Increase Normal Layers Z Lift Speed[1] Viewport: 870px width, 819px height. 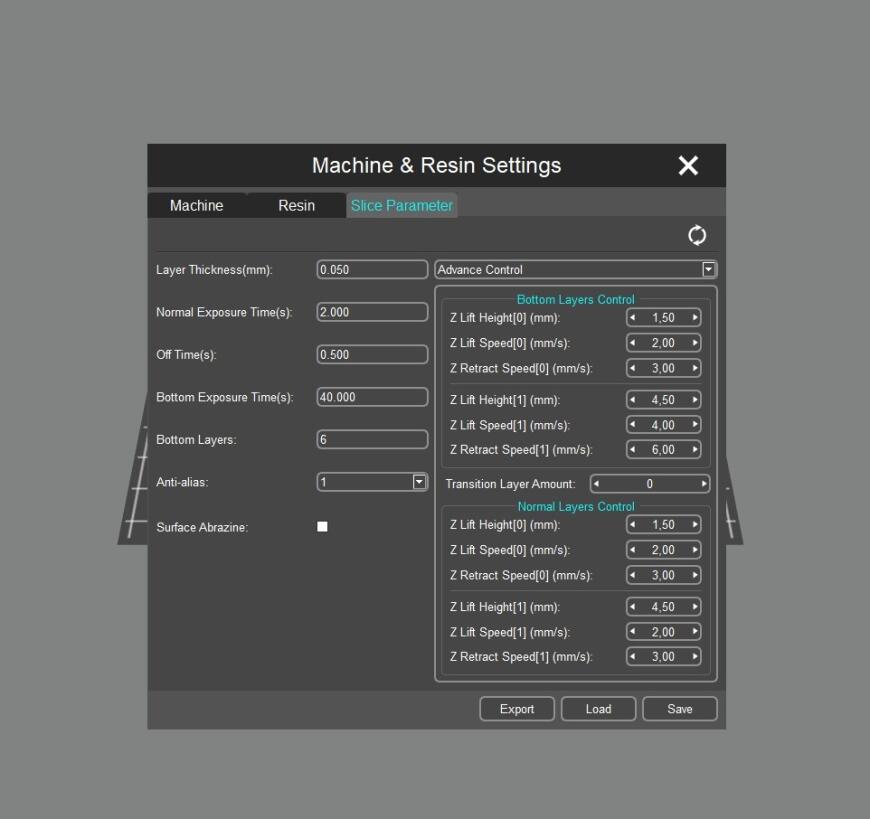coord(695,632)
